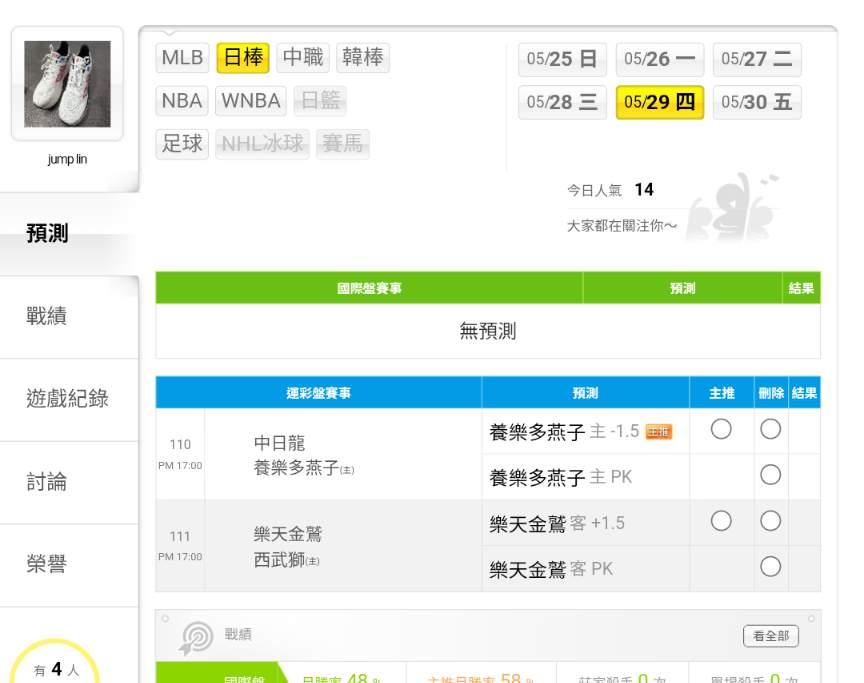Viewport: 864px width, 683px height.
Task: Switch to the 韓棒 league
Action: click(x=362, y=58)
